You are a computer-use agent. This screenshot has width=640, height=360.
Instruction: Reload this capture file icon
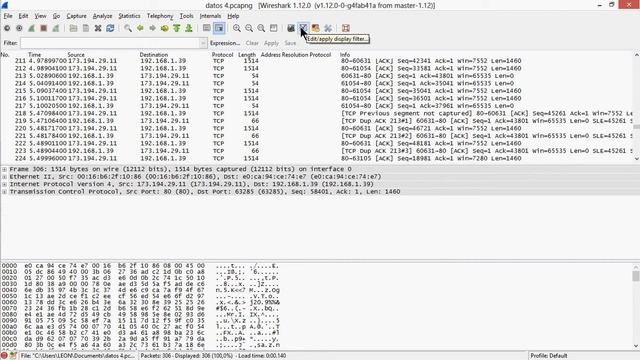click(x=110, y=28)
